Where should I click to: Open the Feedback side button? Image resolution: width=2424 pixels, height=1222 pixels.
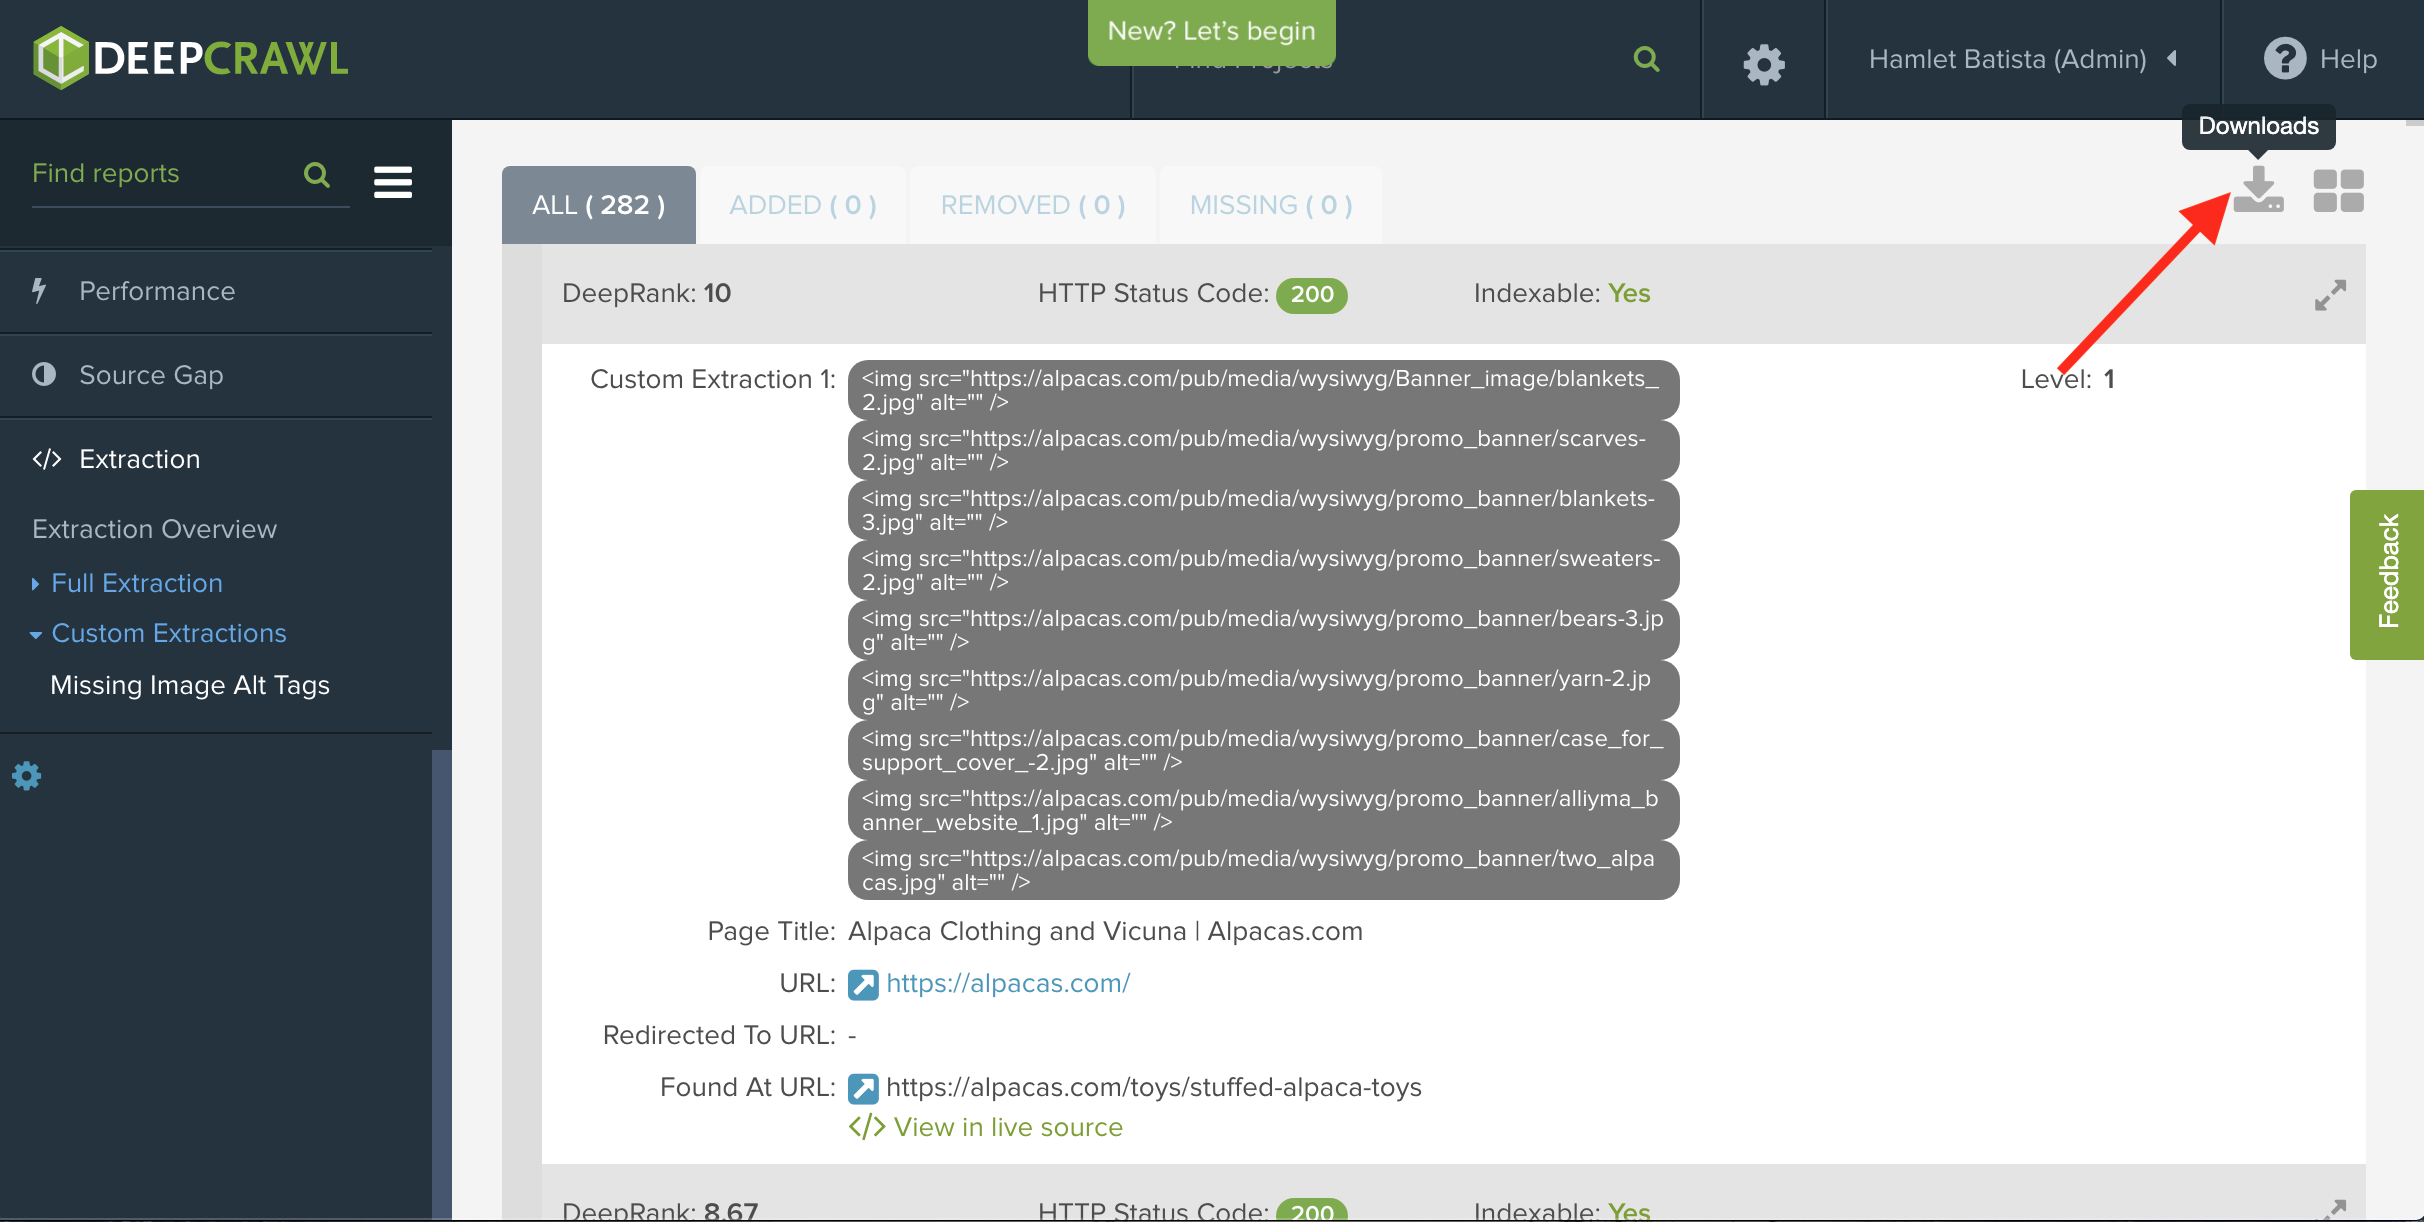[2388, 574]
